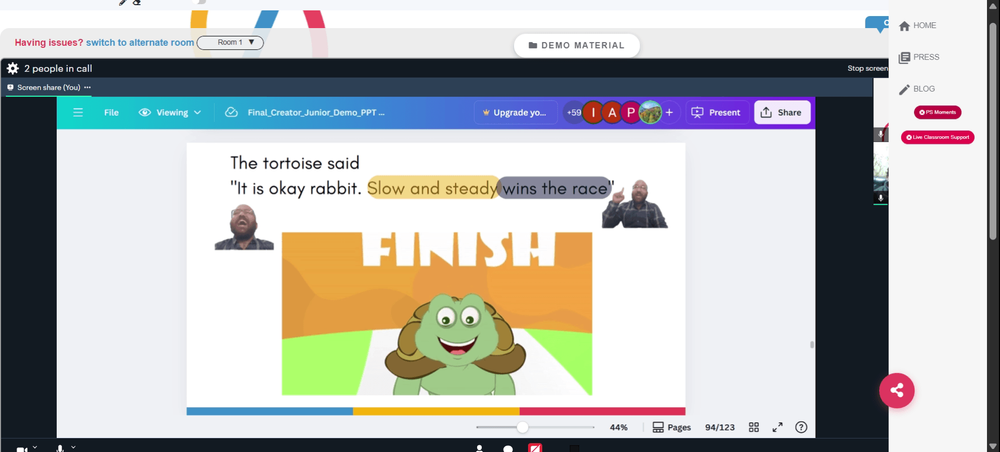Screen dimensions: 1000x452
Task: Click the cloud save status icon
Action: point(232,112)
